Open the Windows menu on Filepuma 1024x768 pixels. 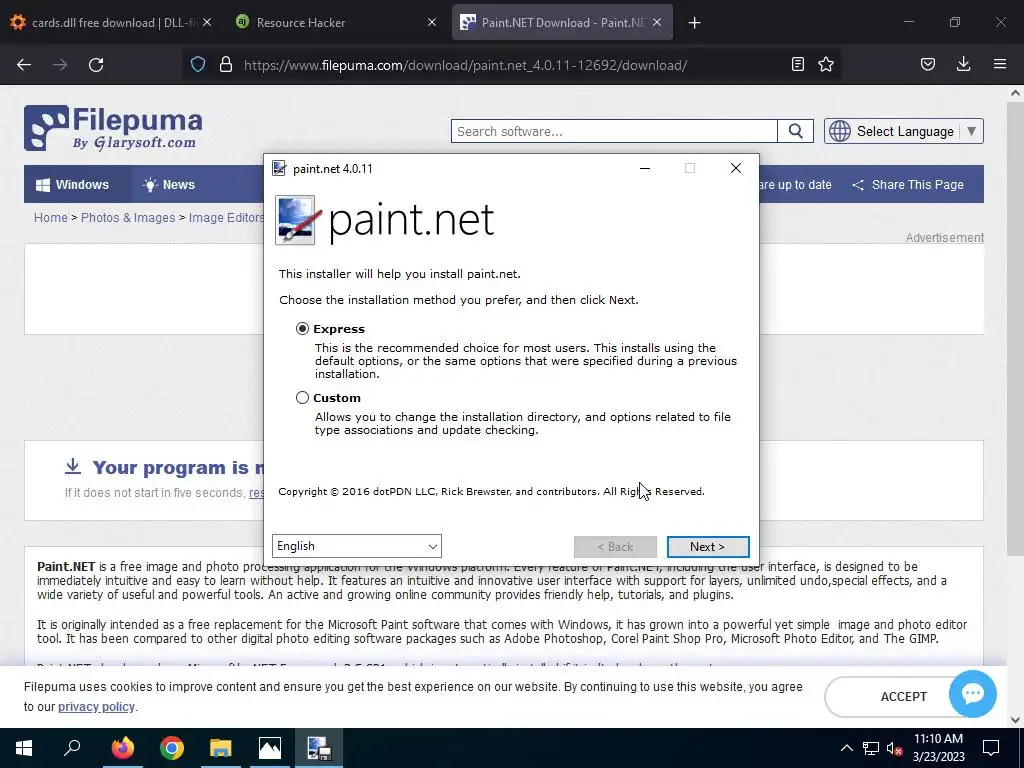[72, 185]
